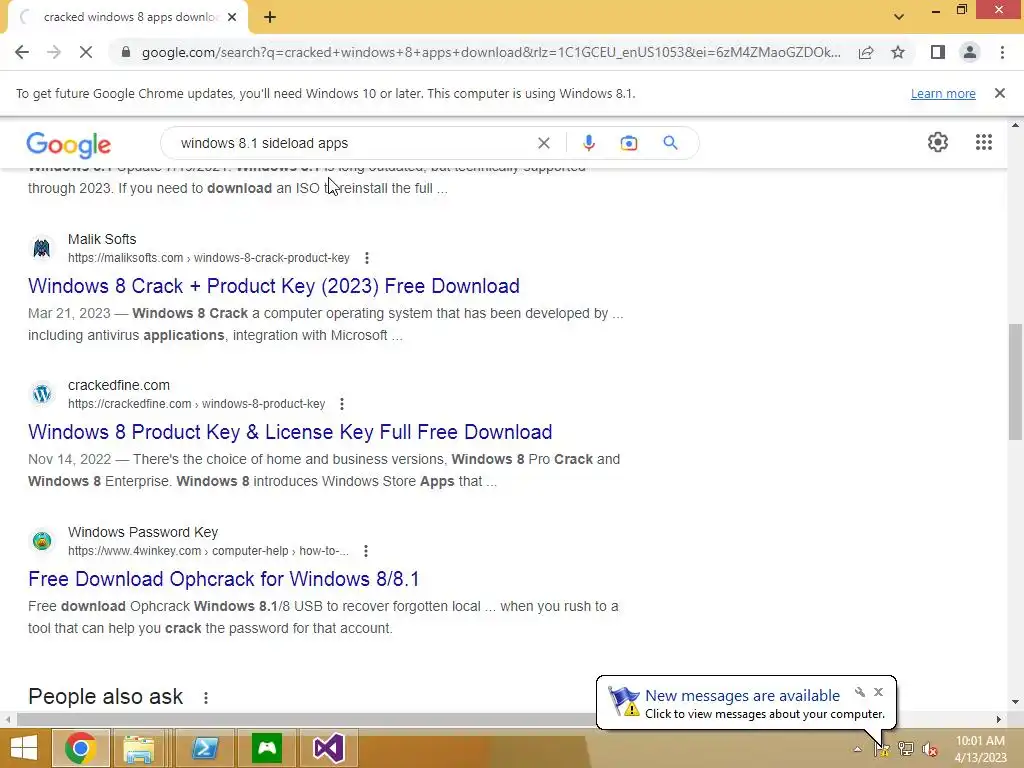Viewport: 1024px width, 768px height.
Task: Close the New messages balloon
Action: tap(878, 692)
